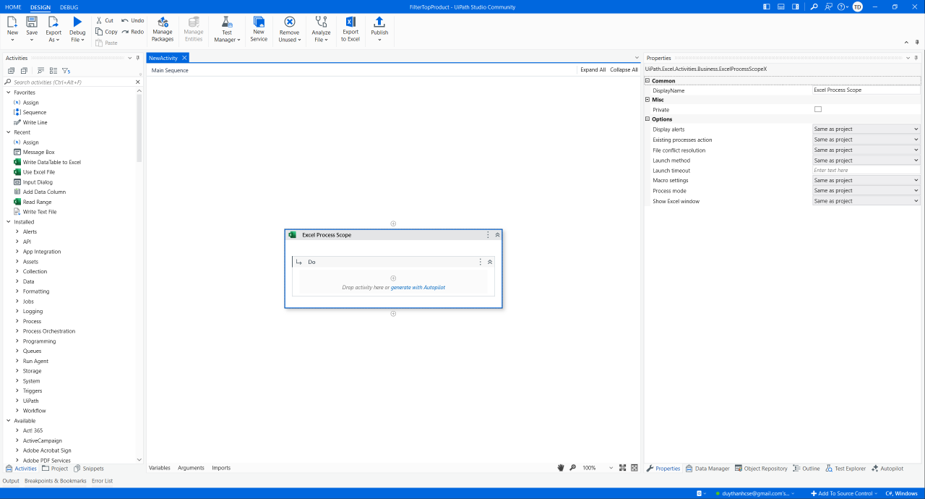Cut the selected activity
The width and height of the screenshot is (925, 499).
pos(105,21)
